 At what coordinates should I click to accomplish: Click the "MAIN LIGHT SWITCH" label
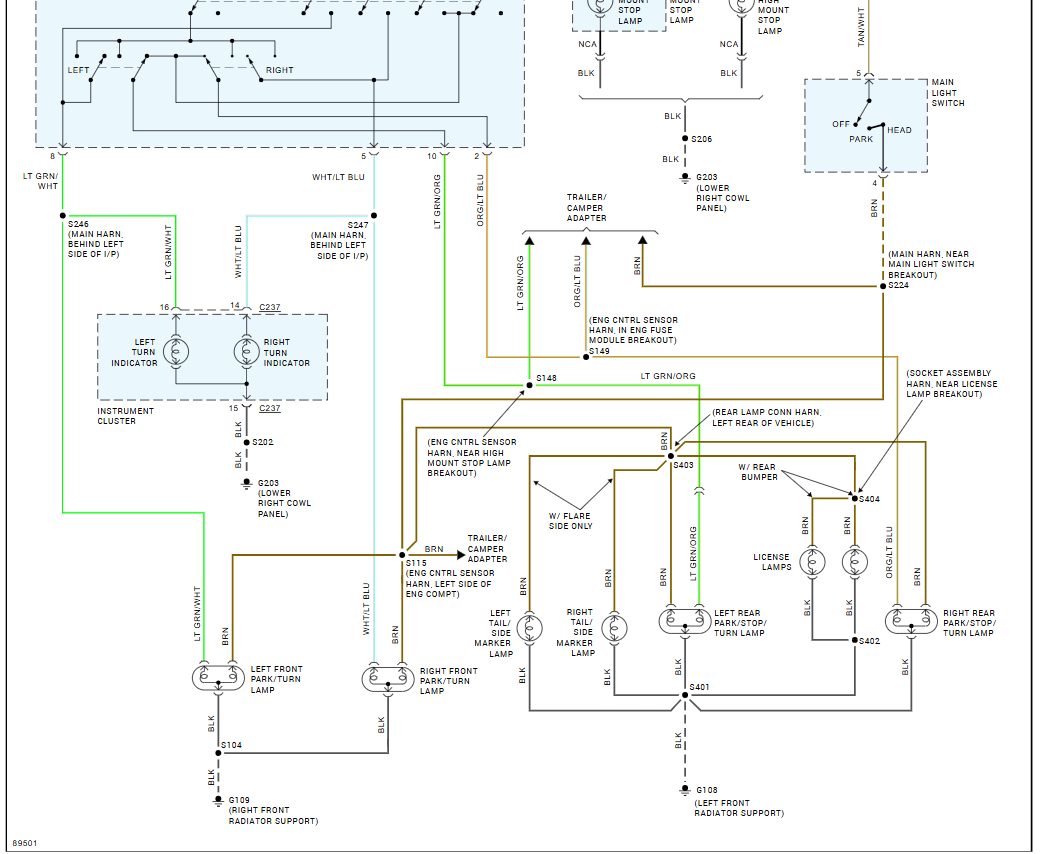pyautogui.click(x=948, y=93)
